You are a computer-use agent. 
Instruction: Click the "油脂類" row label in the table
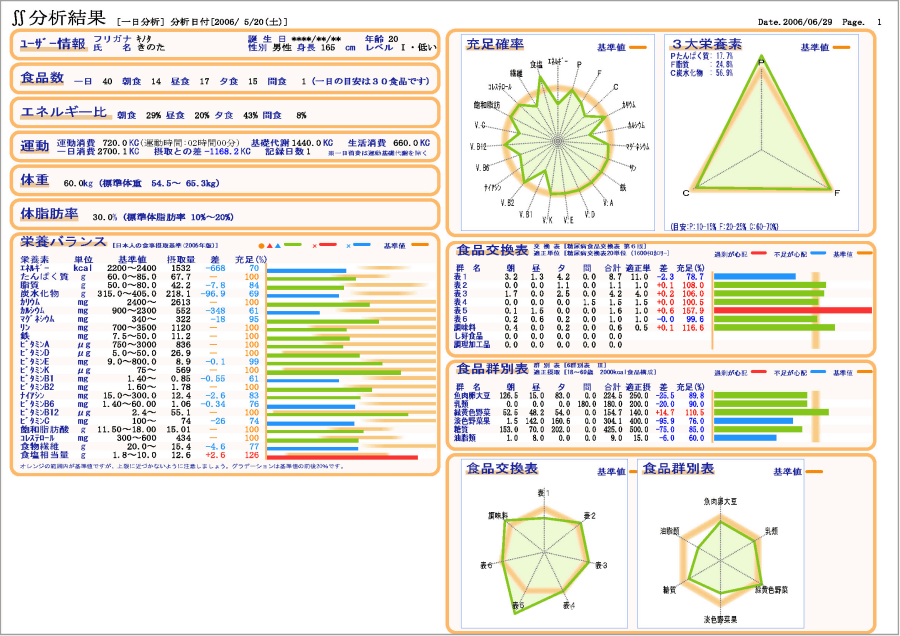click(464, 438)
